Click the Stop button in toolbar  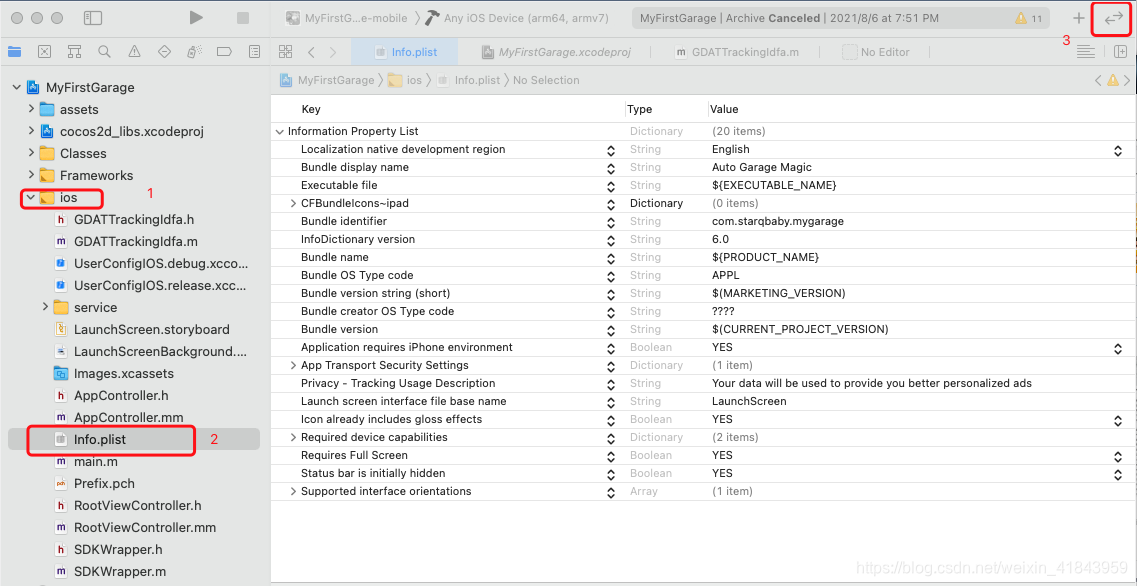pos(243,17)
